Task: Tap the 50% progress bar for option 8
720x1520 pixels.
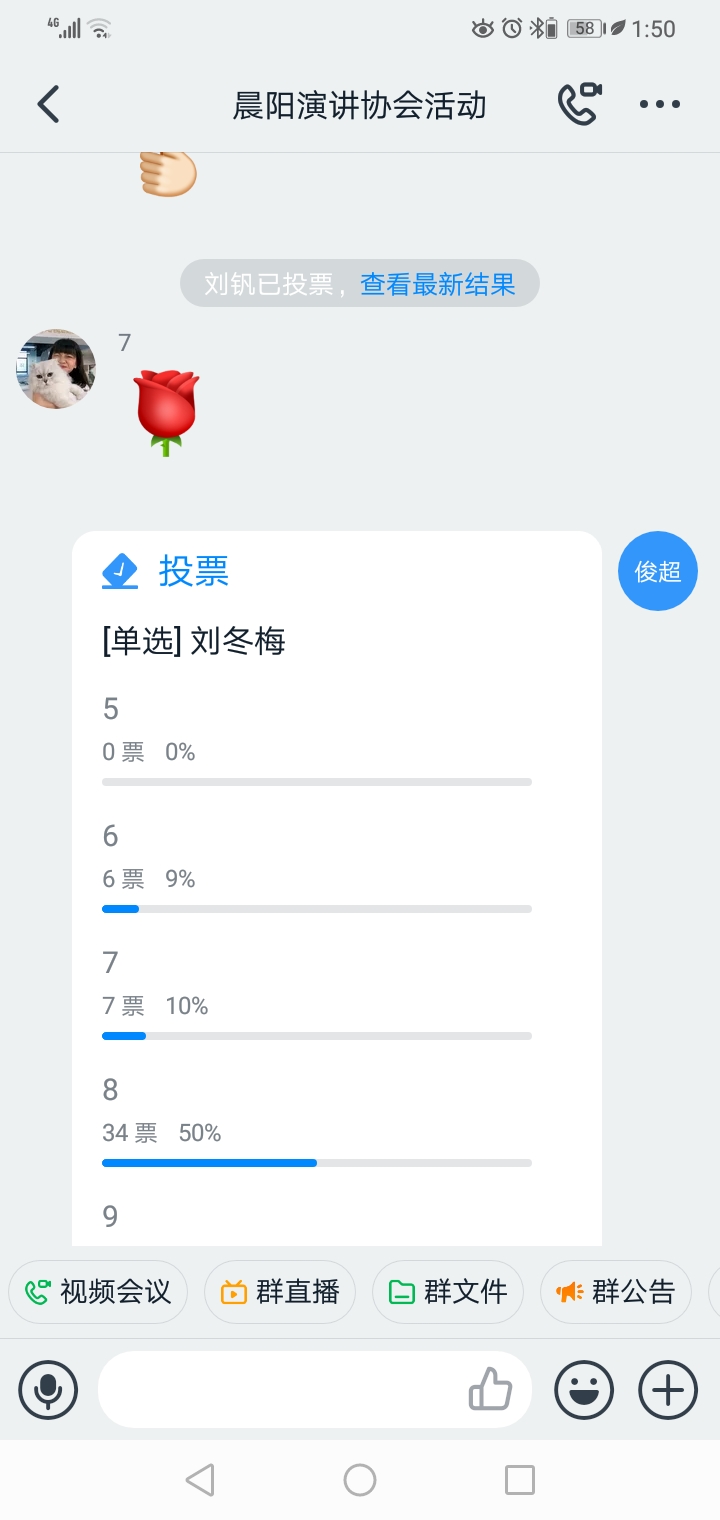Action: pos(316,1163)
